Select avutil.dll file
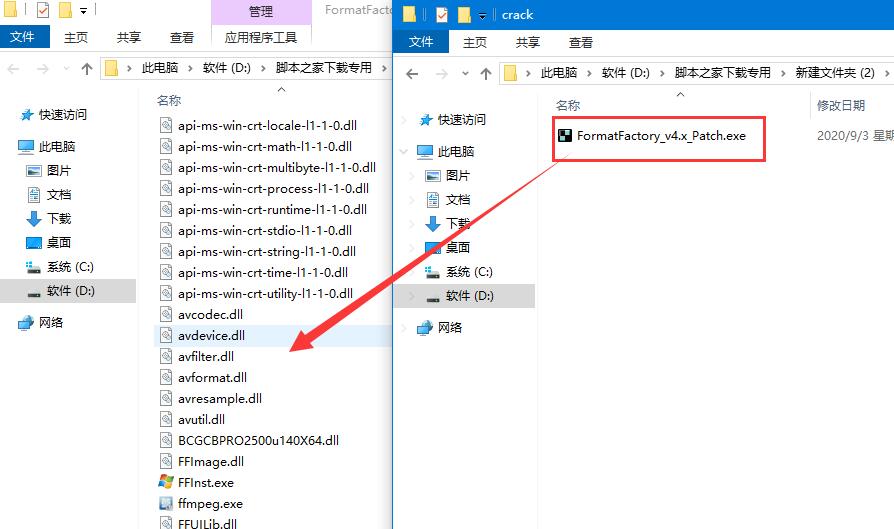The height and width of the screenshot is (529, 894). [x=201, y=420]
